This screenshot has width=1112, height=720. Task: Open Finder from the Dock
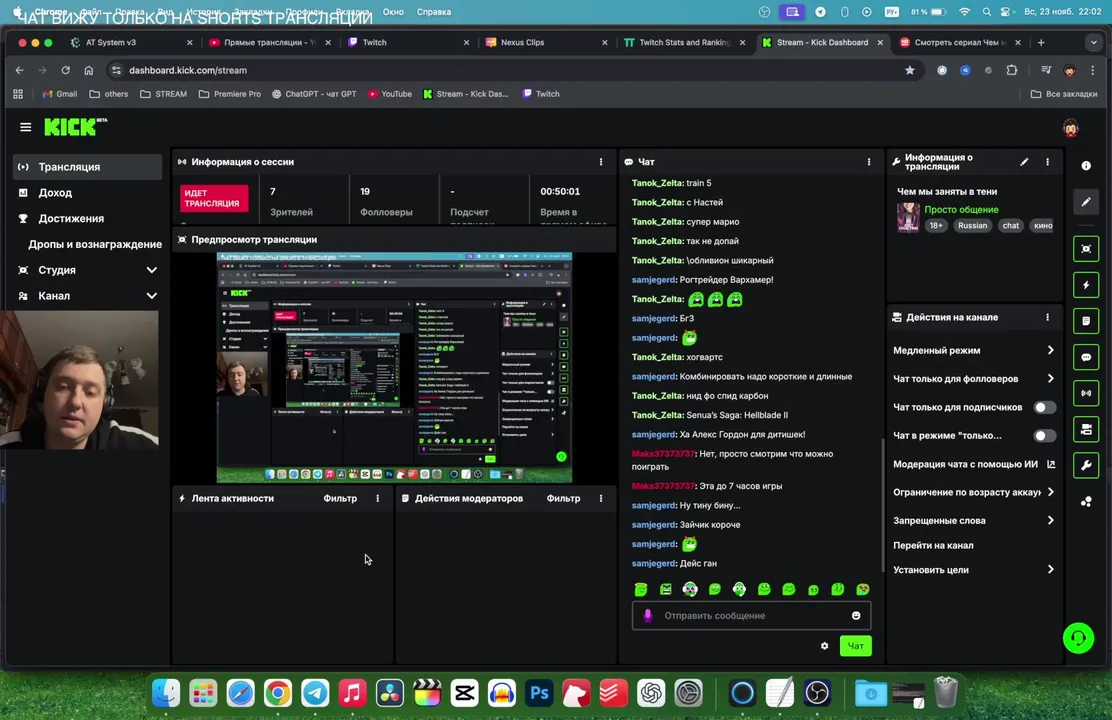click(166, 693)
